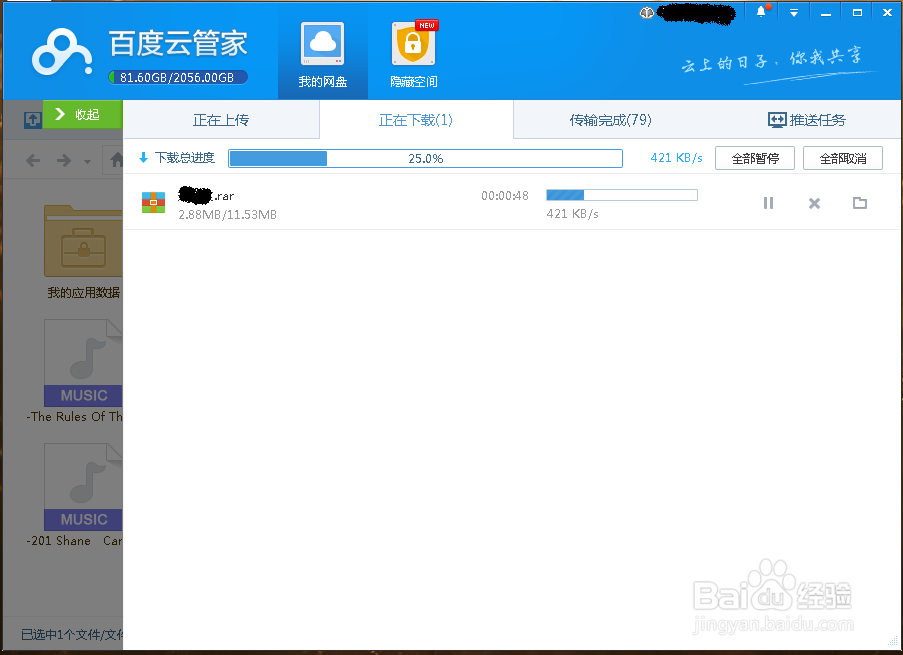Click the overall download progress bar
903x655 pixels.
click(426, 158)
